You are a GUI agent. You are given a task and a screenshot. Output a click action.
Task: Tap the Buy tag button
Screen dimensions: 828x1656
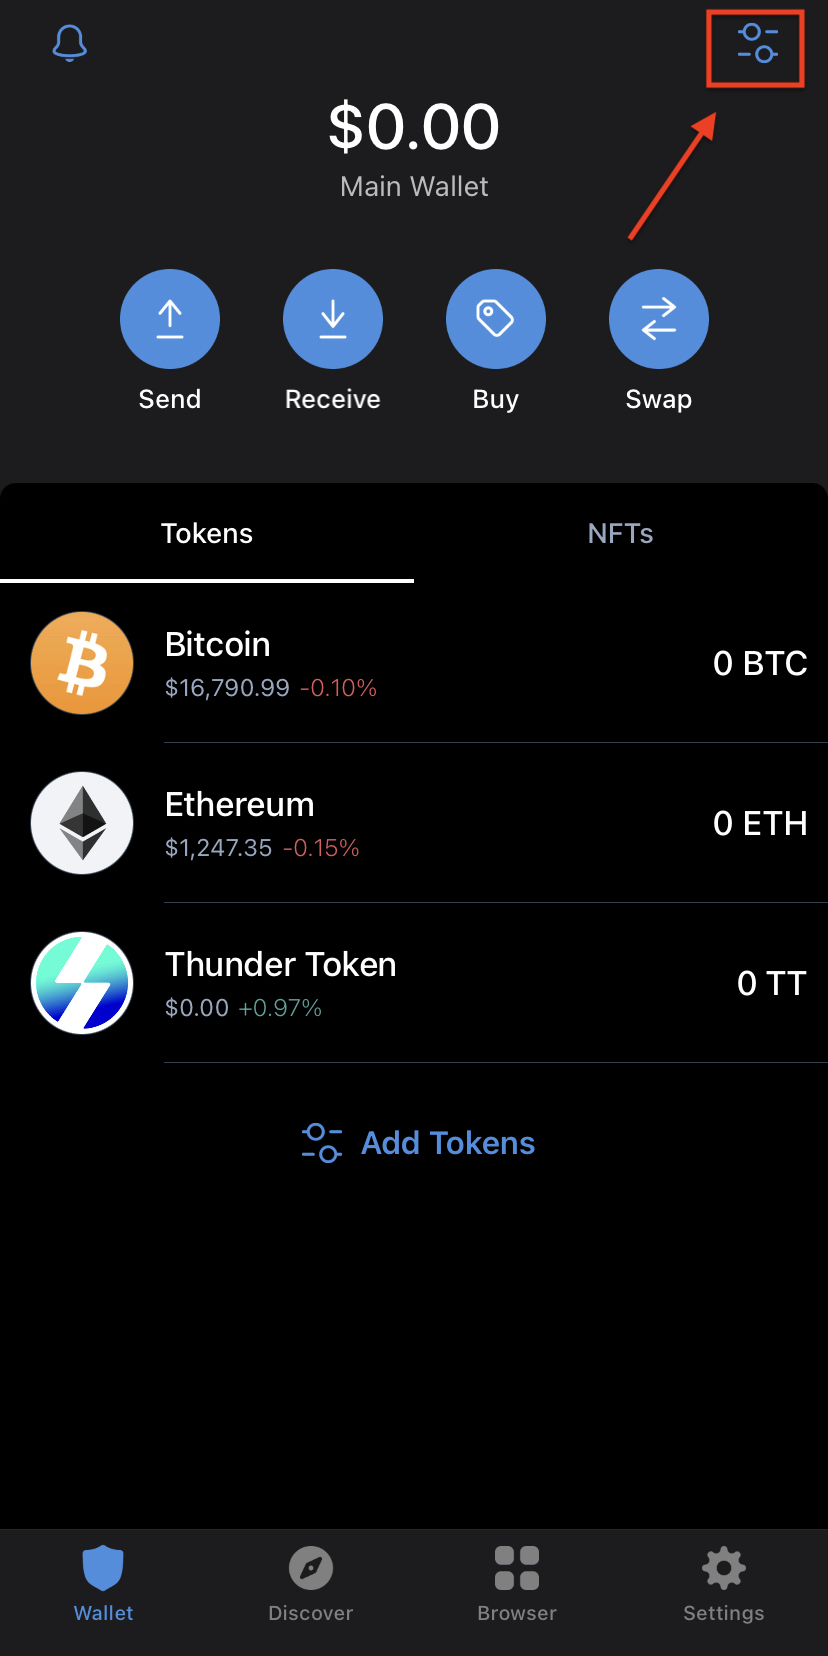pos(496,319)
